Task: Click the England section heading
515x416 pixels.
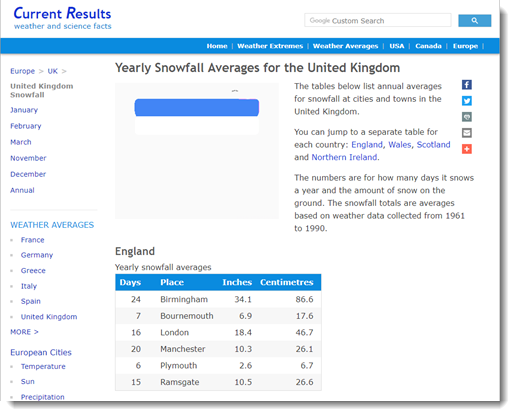Action: [x=135, y=251]
